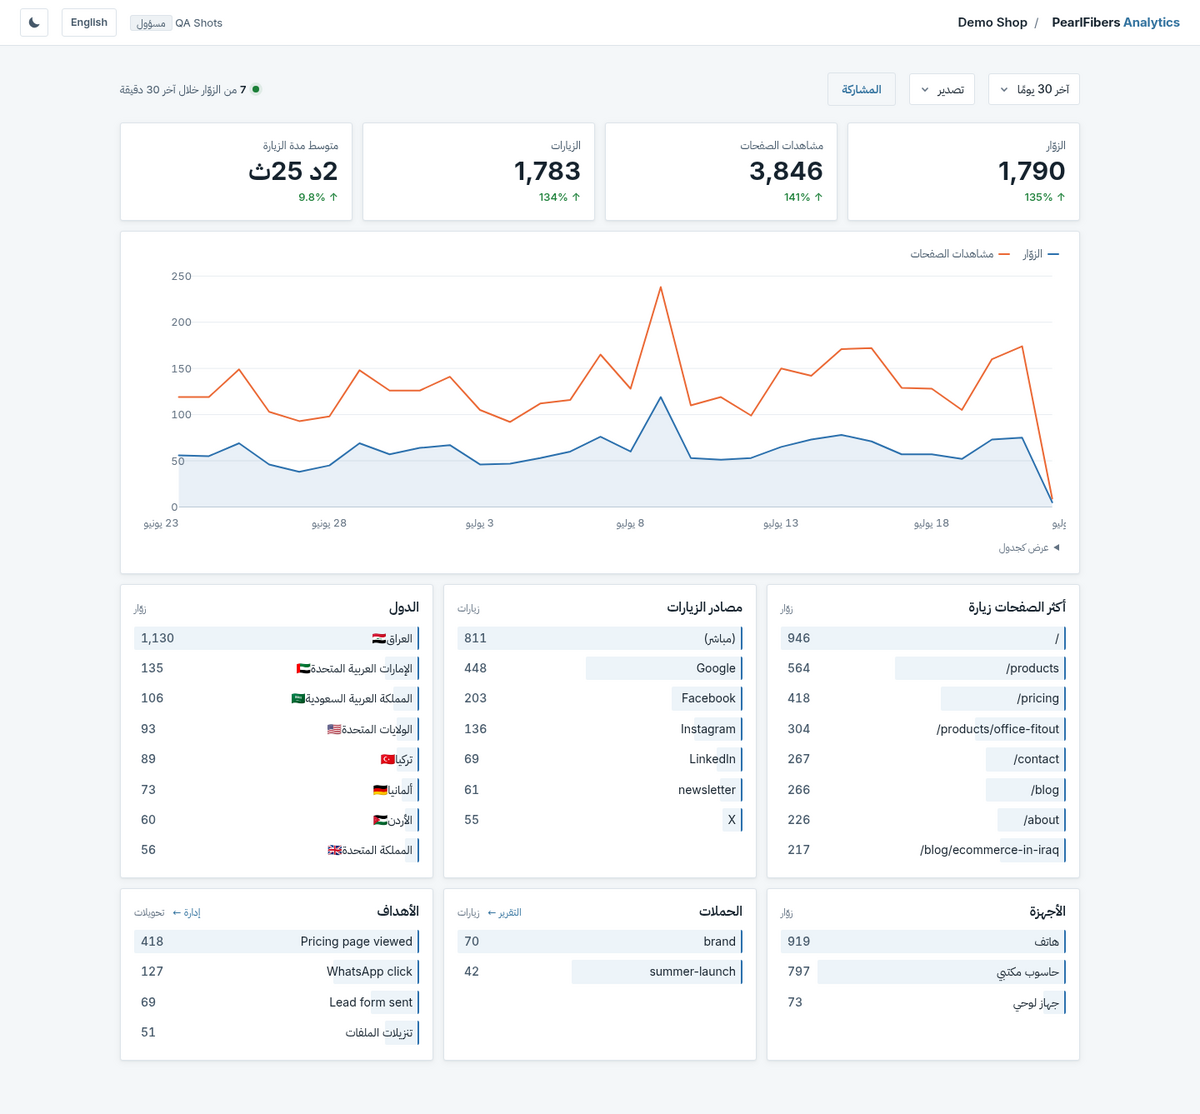Open the PearlFibers Analytics home link
This screenshot has width=1200, height=1114.
(x=1116, y=22)
